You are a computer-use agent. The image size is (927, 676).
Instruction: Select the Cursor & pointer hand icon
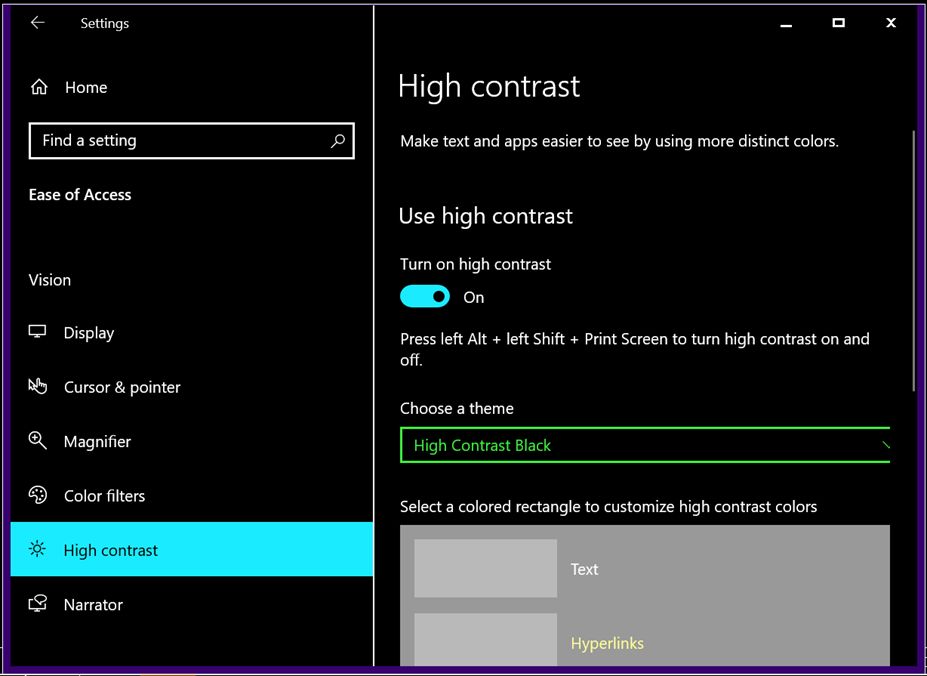(x=37, y=386)
